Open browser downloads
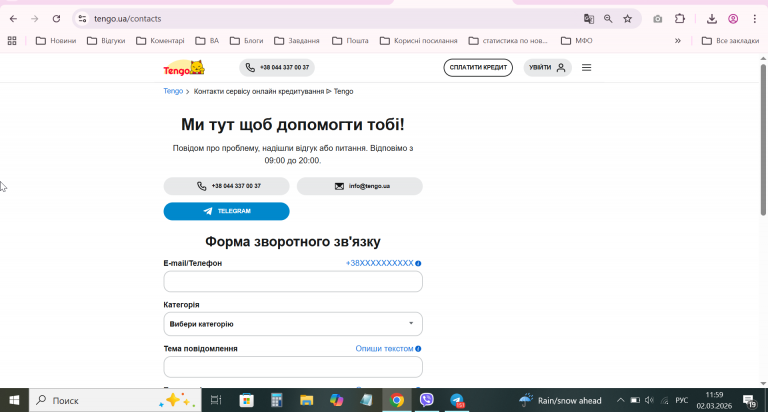768x412 pixels. [x=712, y=19]
